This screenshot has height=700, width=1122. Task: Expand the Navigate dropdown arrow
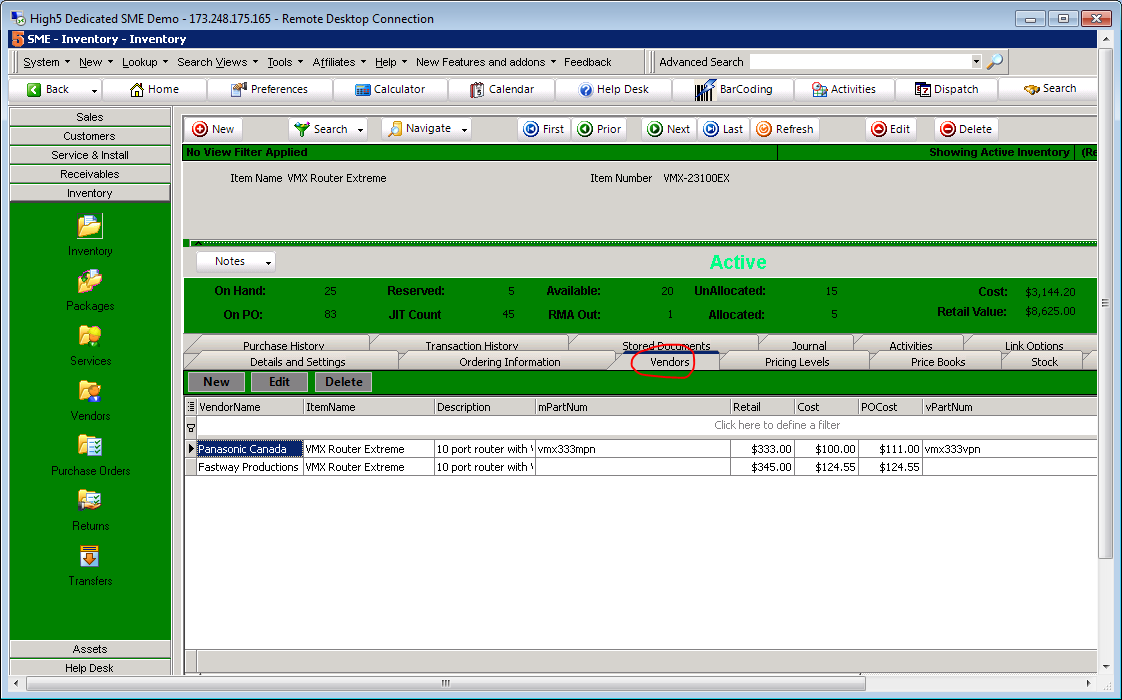tap(464, 129)
